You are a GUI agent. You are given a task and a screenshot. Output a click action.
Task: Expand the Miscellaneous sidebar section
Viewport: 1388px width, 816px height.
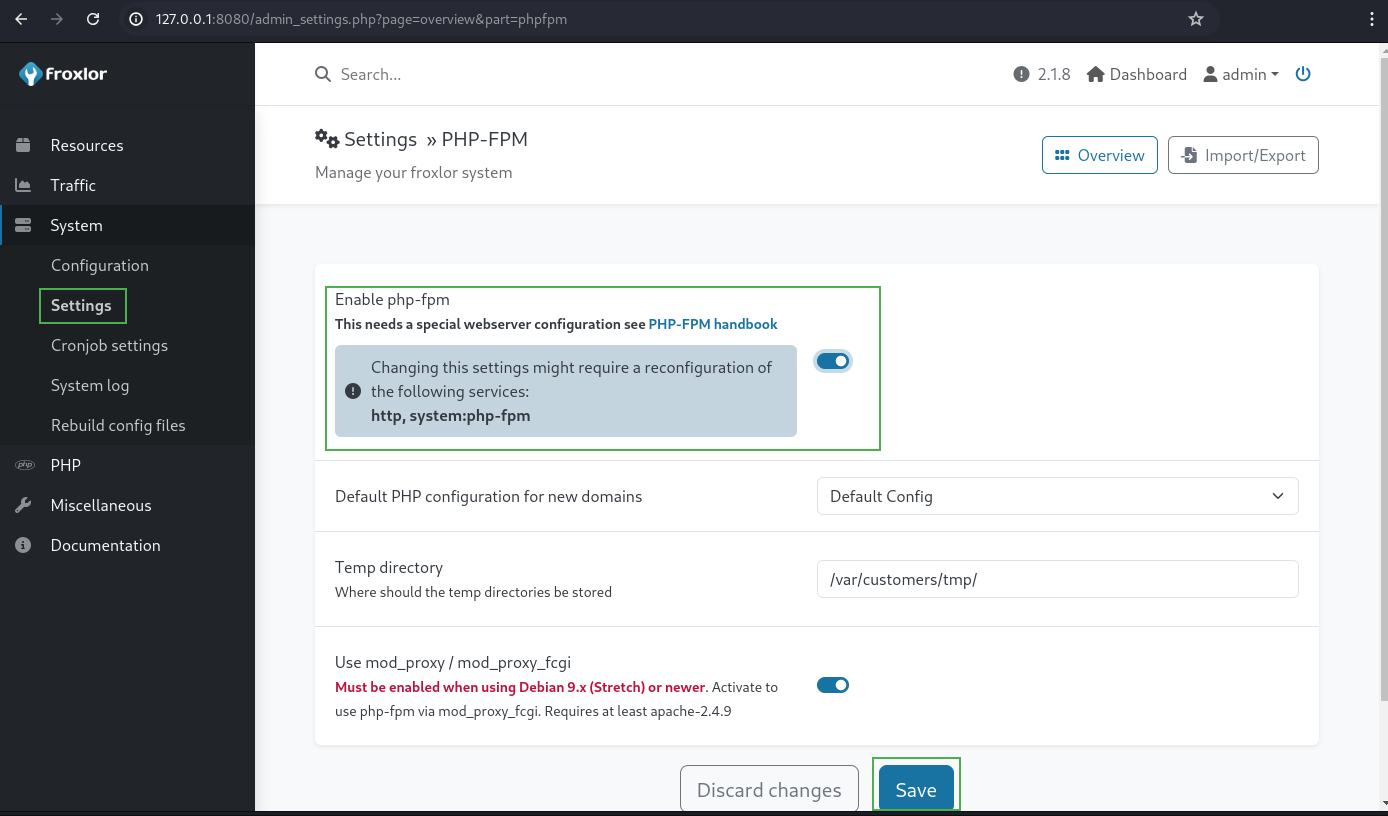pyautogui.click(x=127, y=505)
